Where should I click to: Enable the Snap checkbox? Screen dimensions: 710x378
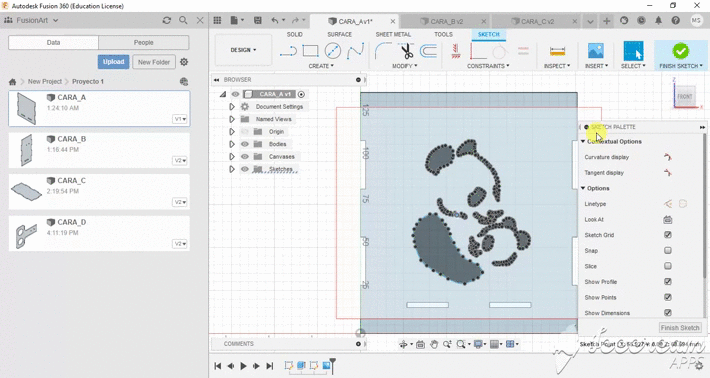[x=667, y=250]
